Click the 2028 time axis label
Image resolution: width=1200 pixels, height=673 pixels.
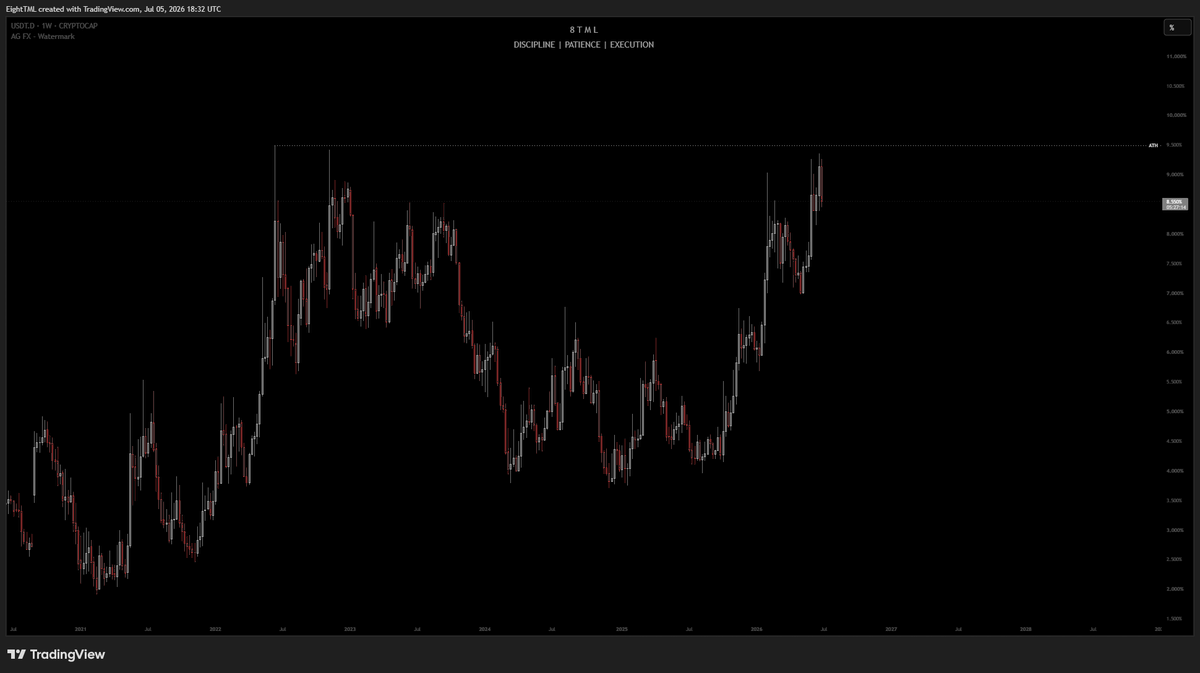coord(1026,630)
